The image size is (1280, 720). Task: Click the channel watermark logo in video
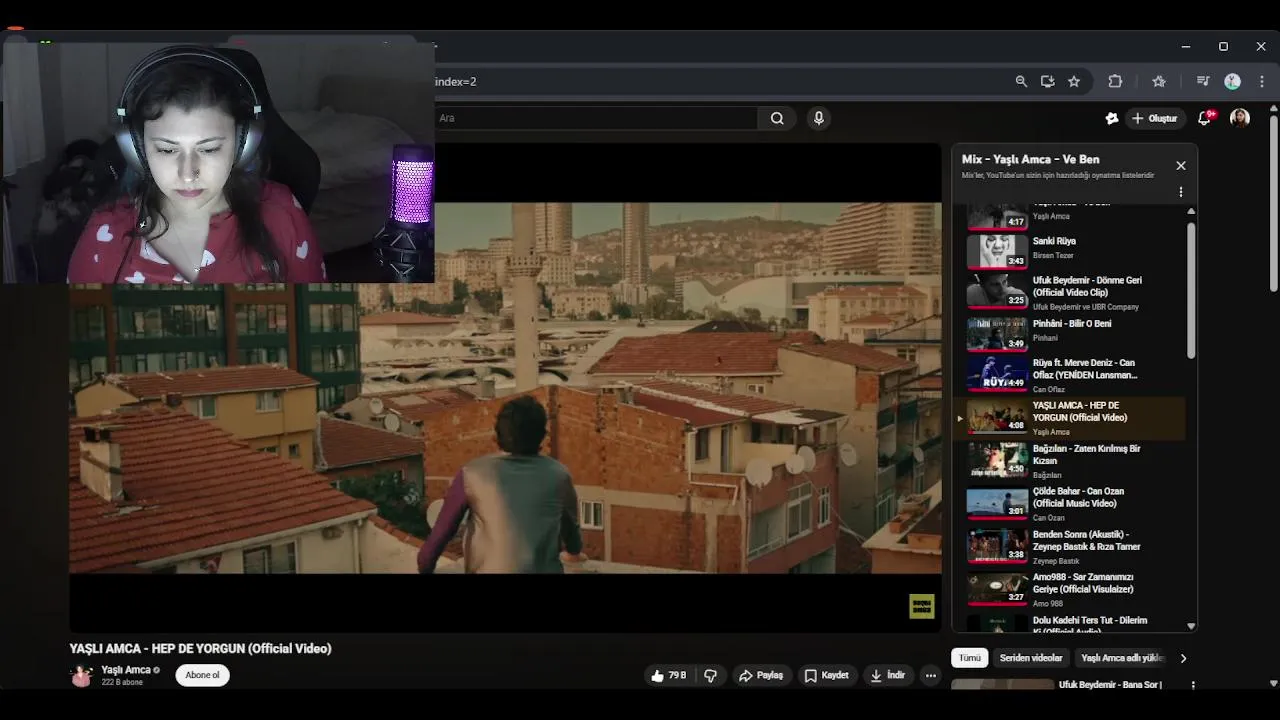(921, 606)
